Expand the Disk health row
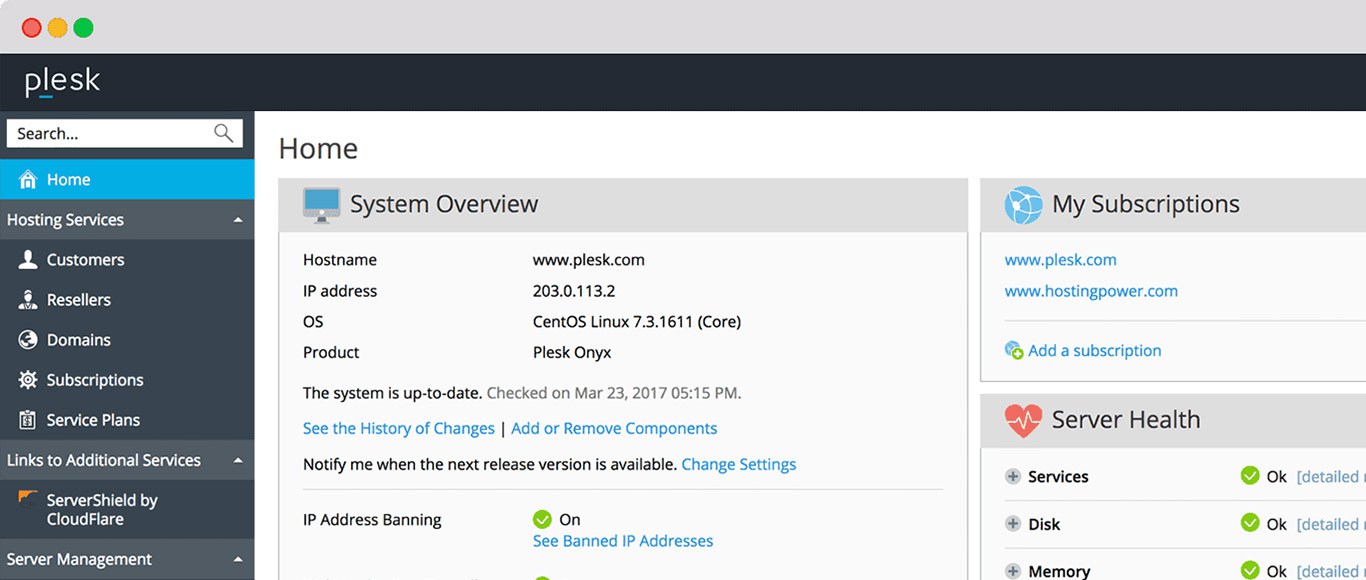Viewport: 1366px width, 580px height. pos(1013,524)
